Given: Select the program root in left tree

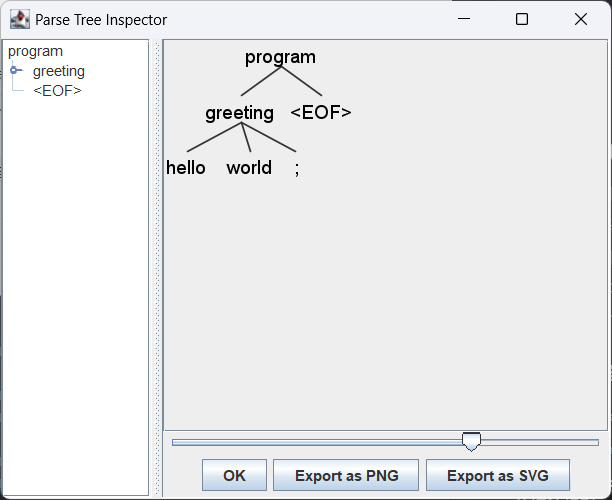Looking at the screenshot, I should [35, 51].
